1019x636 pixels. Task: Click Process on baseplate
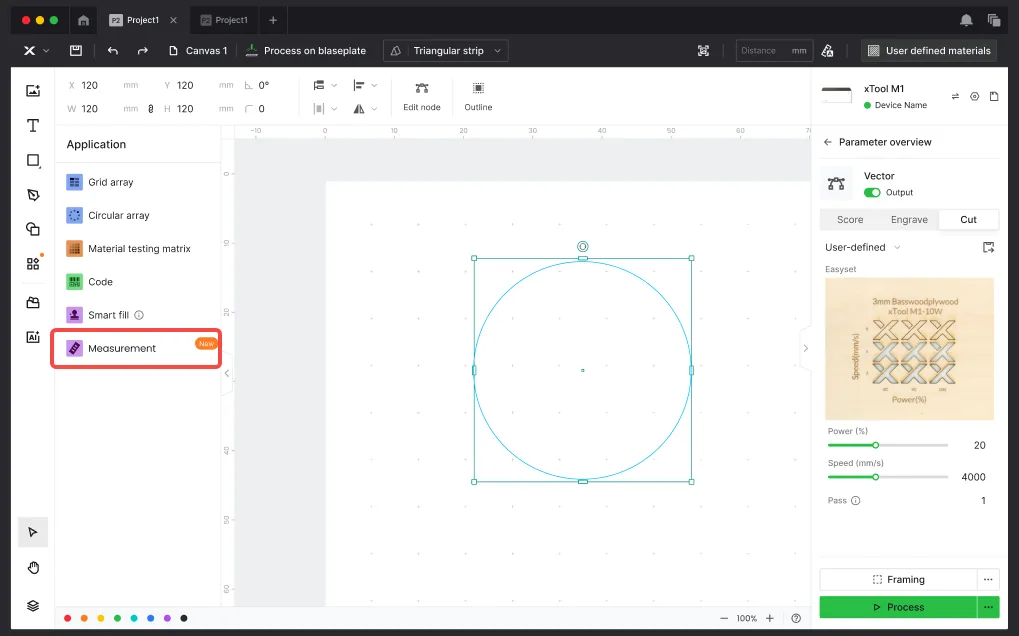tap(305, 51)
